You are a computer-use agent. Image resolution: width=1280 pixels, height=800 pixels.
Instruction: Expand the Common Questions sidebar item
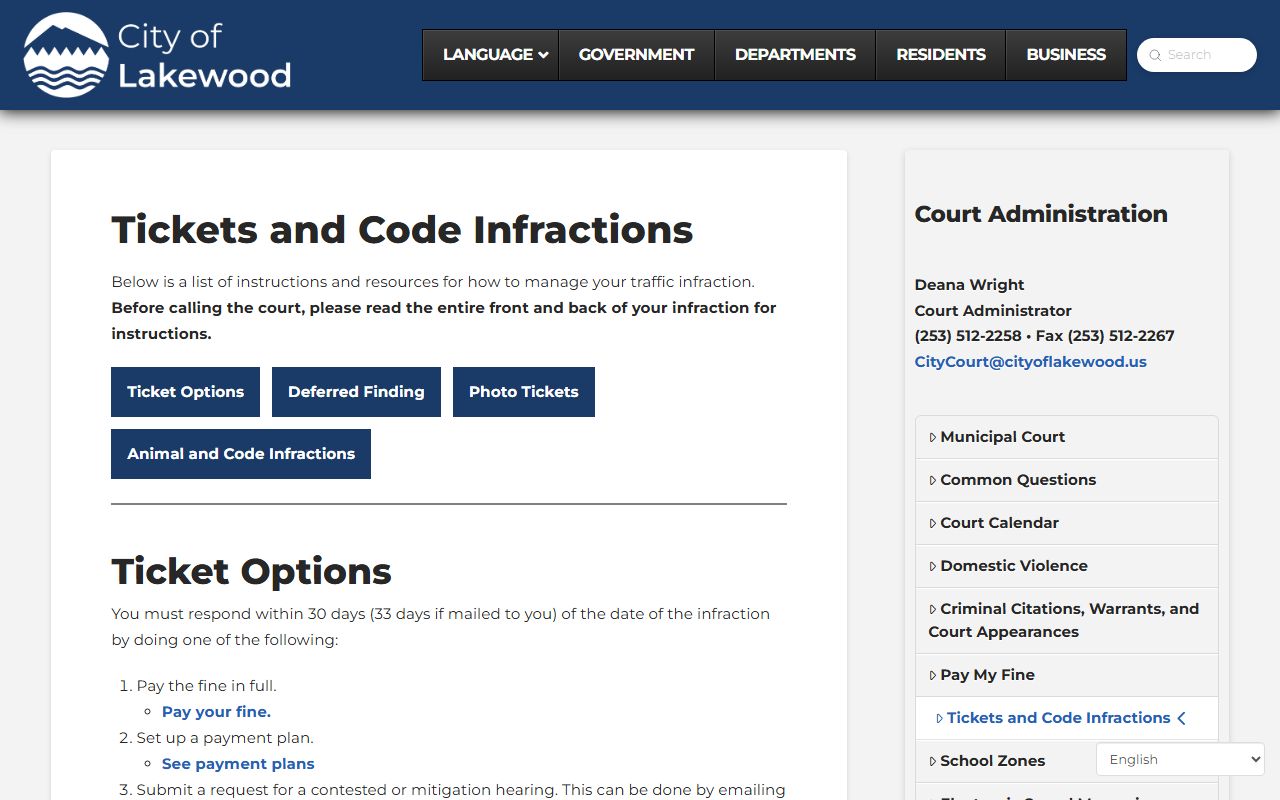pyautogui.click(x=1017, y=480)
